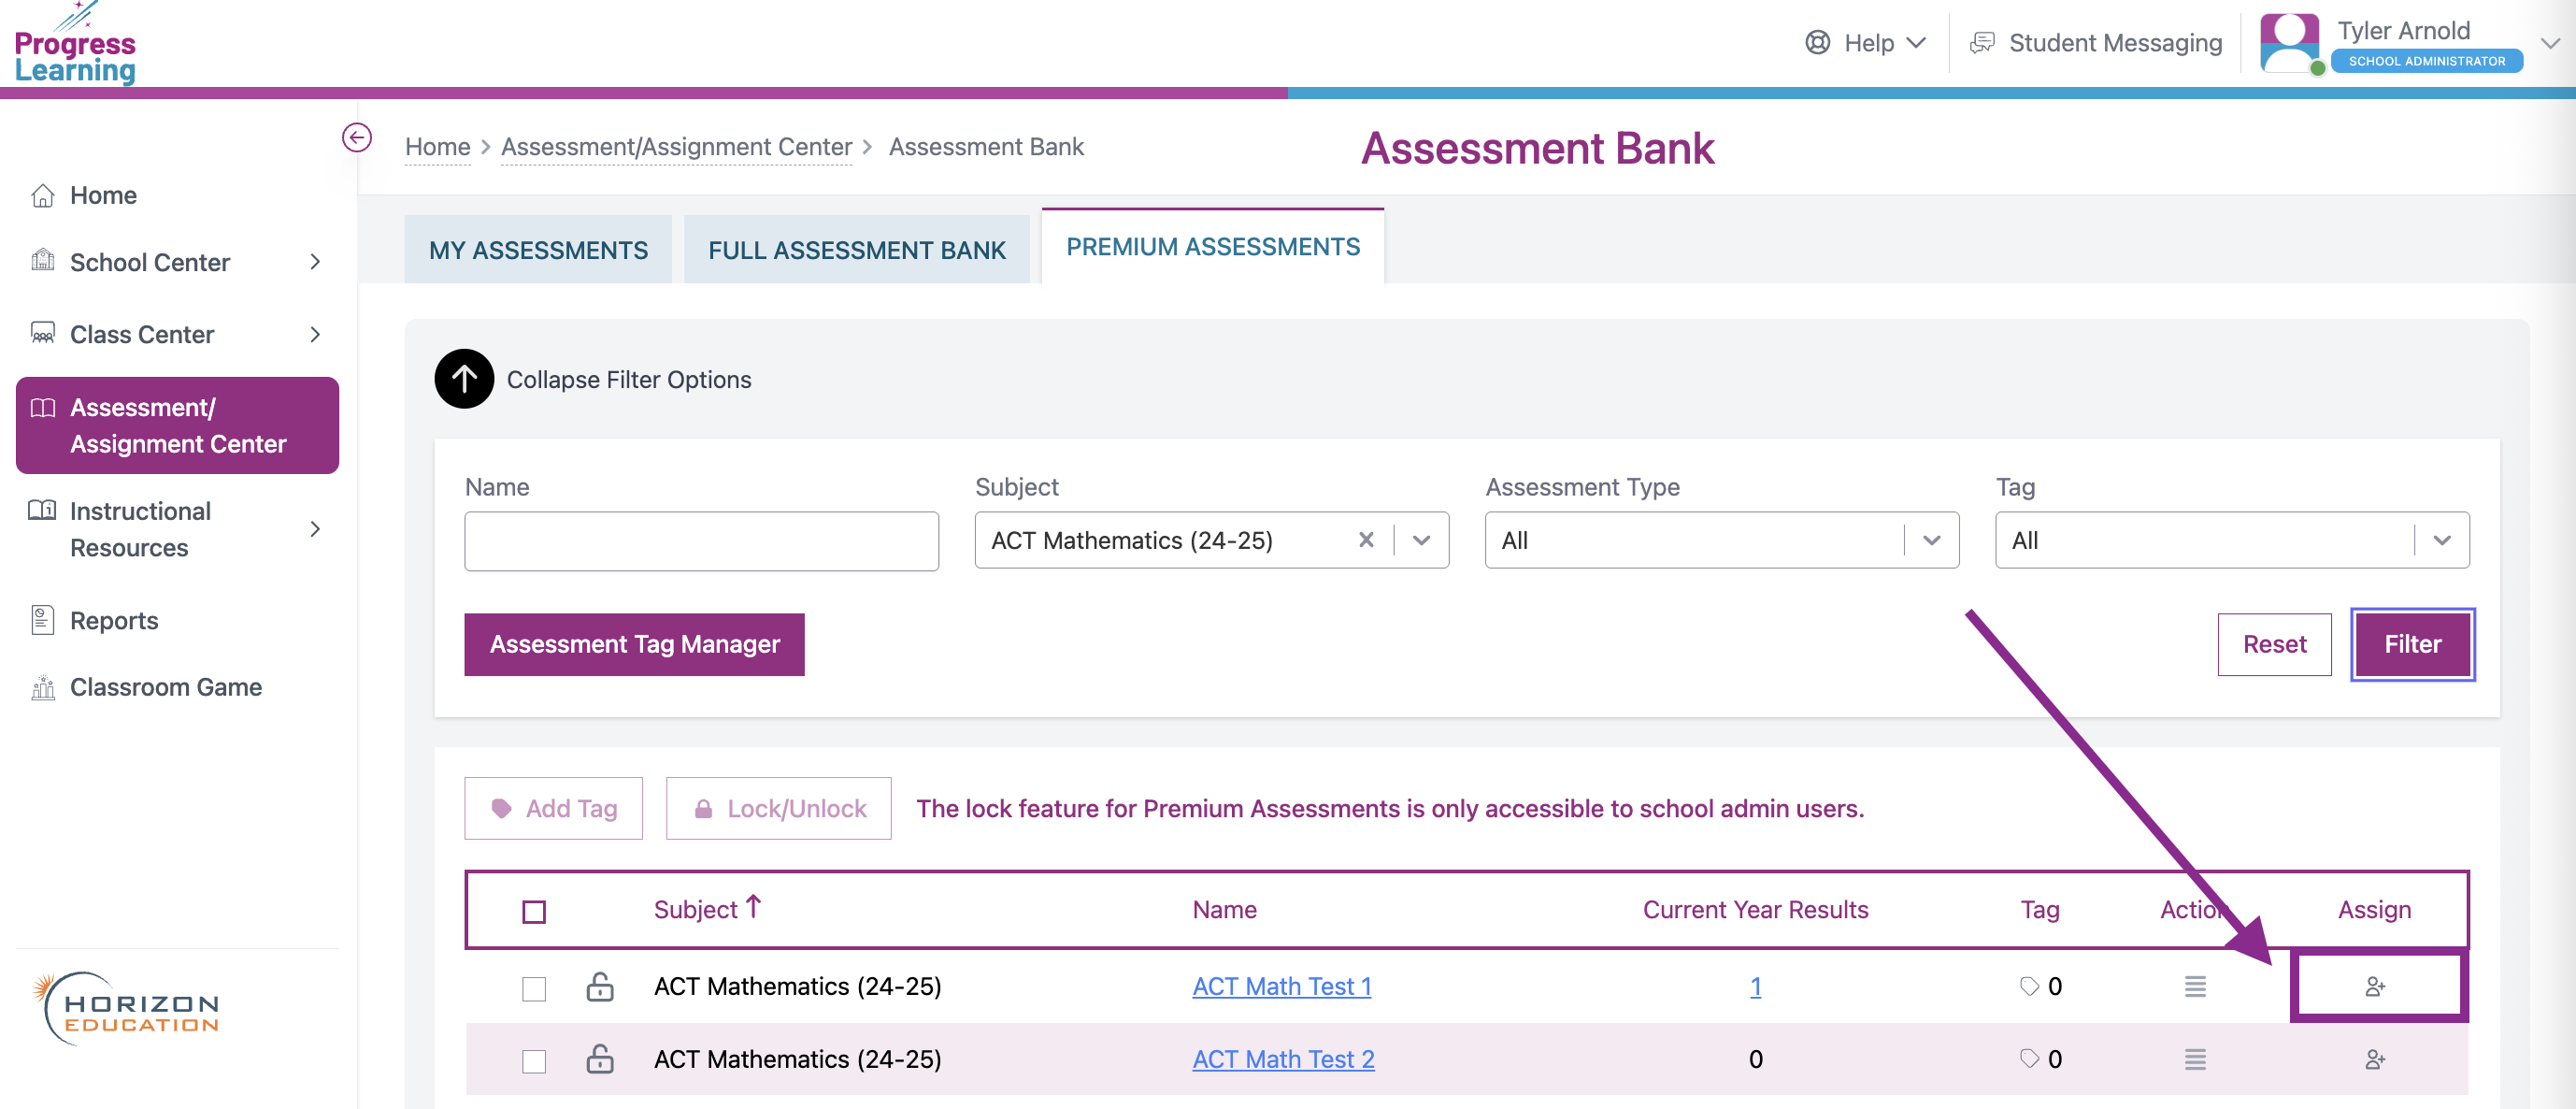
Task: Toggle the select-all header checkbox
Action: pos(534,911)
